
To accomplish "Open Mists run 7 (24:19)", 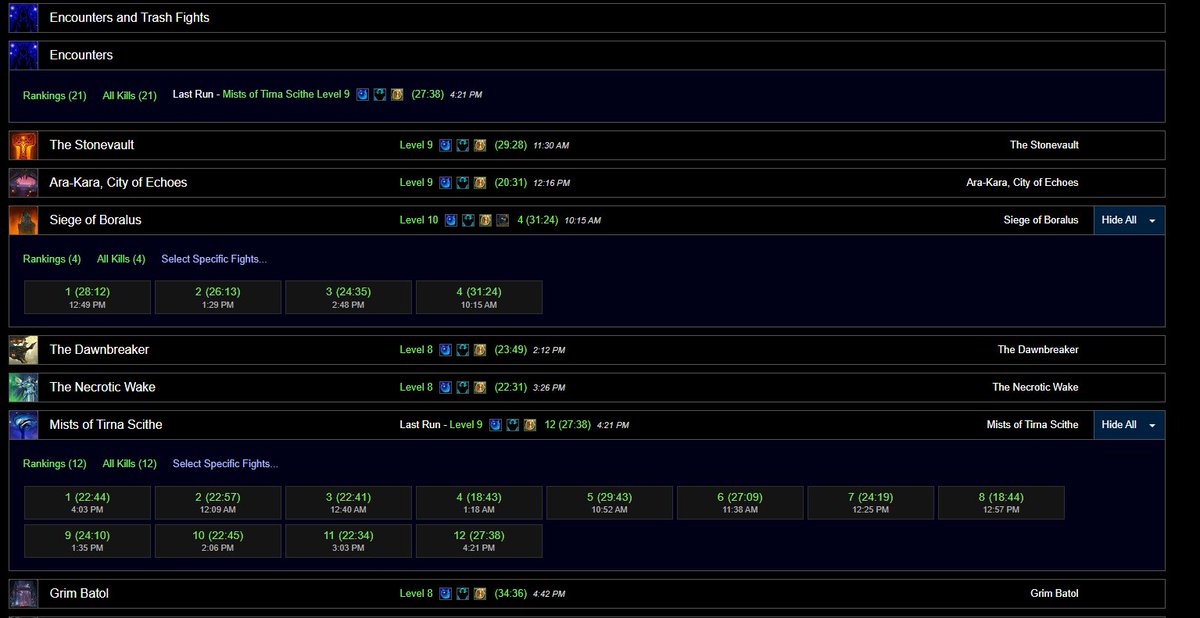I will [x=871, y=503].
